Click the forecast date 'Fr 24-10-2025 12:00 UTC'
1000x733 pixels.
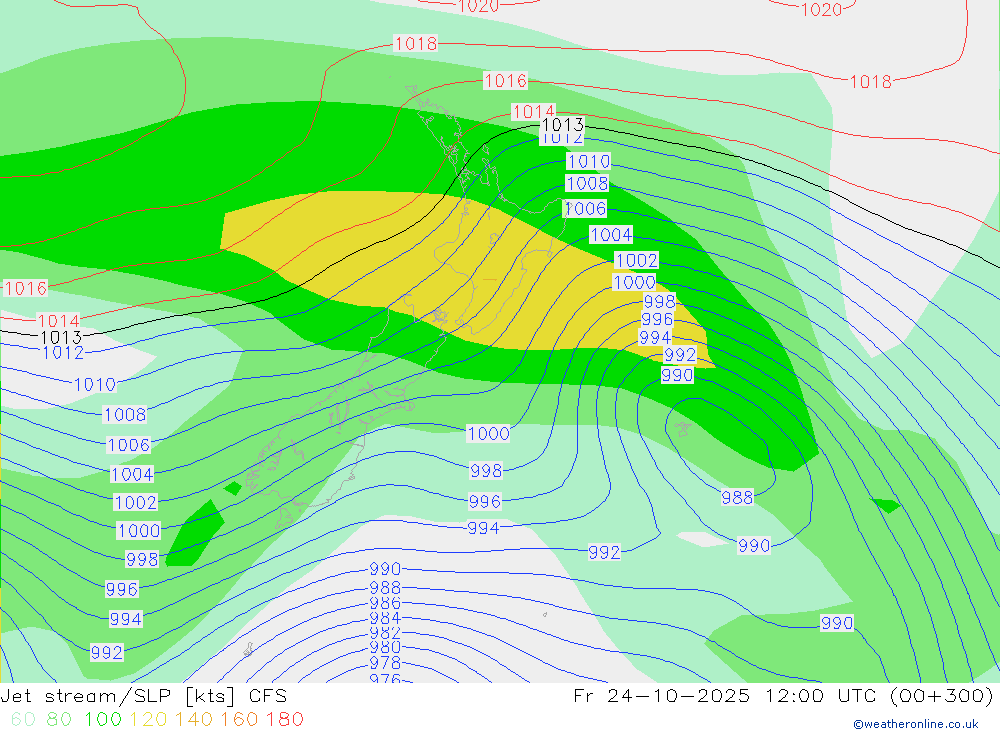pyautogui.click(x=727, y=695)
